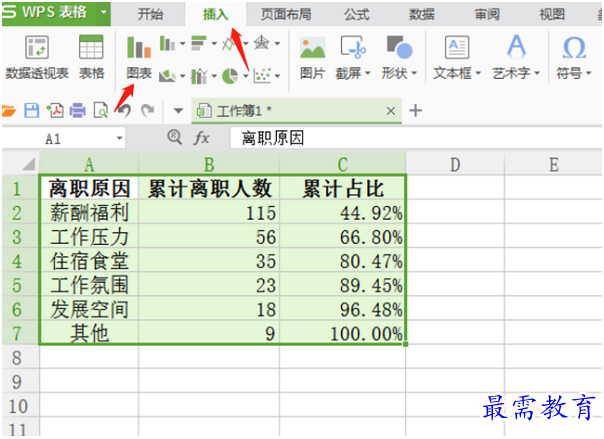Click the print icon
Viewport: 604px width, 439px height.
pos(77,111)
